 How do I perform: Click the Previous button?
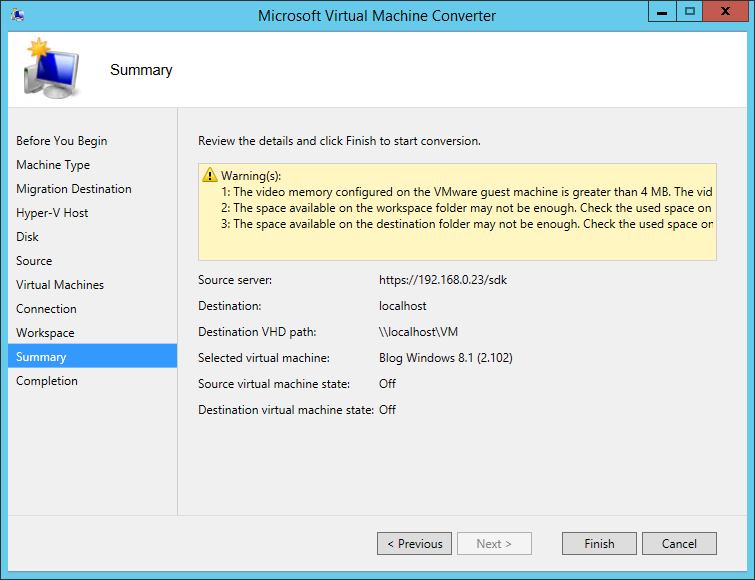point(414,543)
